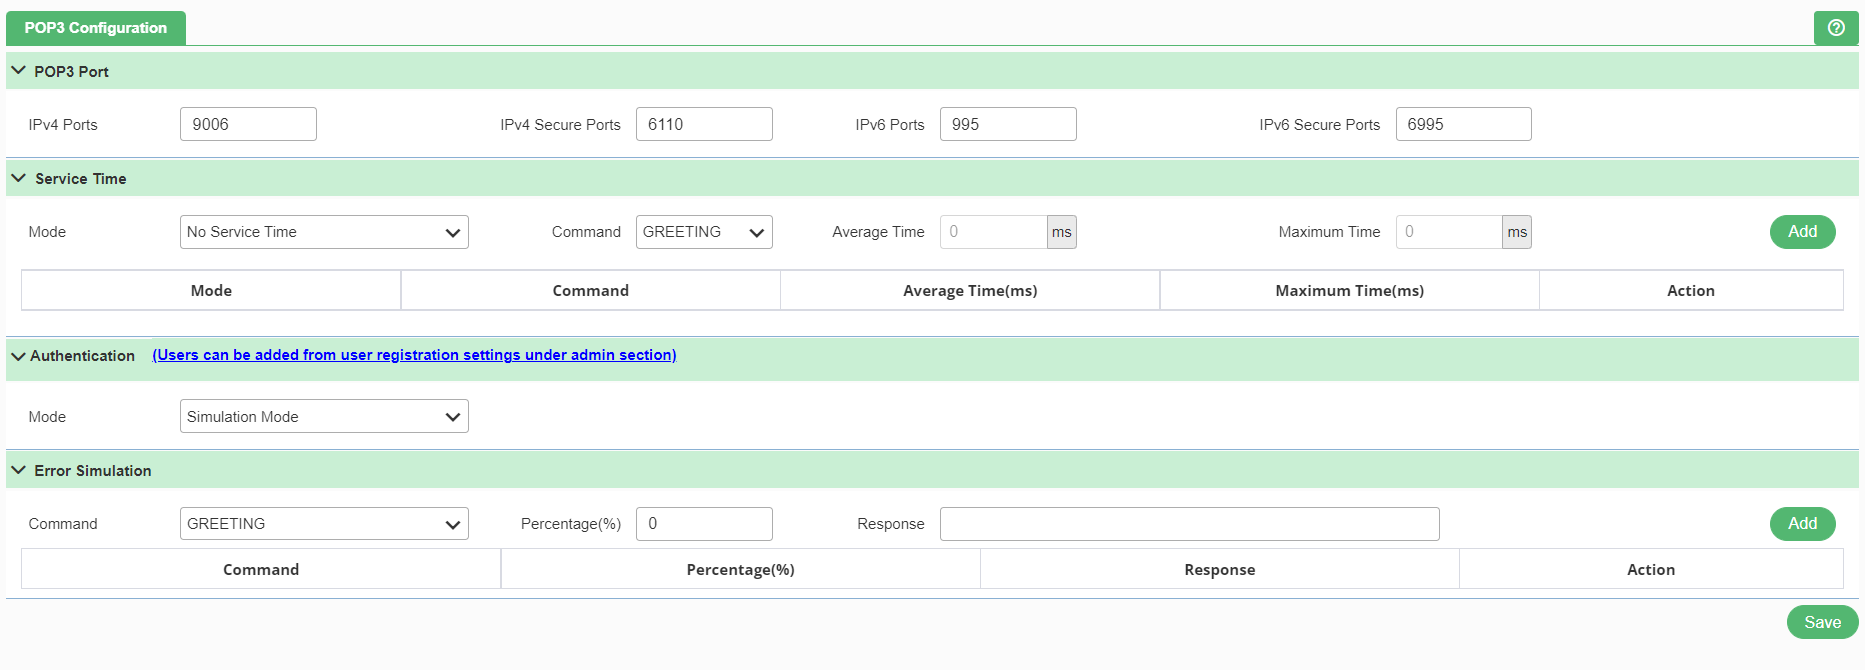The width and height of the screenshot is (1865, 670).
Task: Click the Maximum Time(ms) column header
Action: tap(1350, 291)
